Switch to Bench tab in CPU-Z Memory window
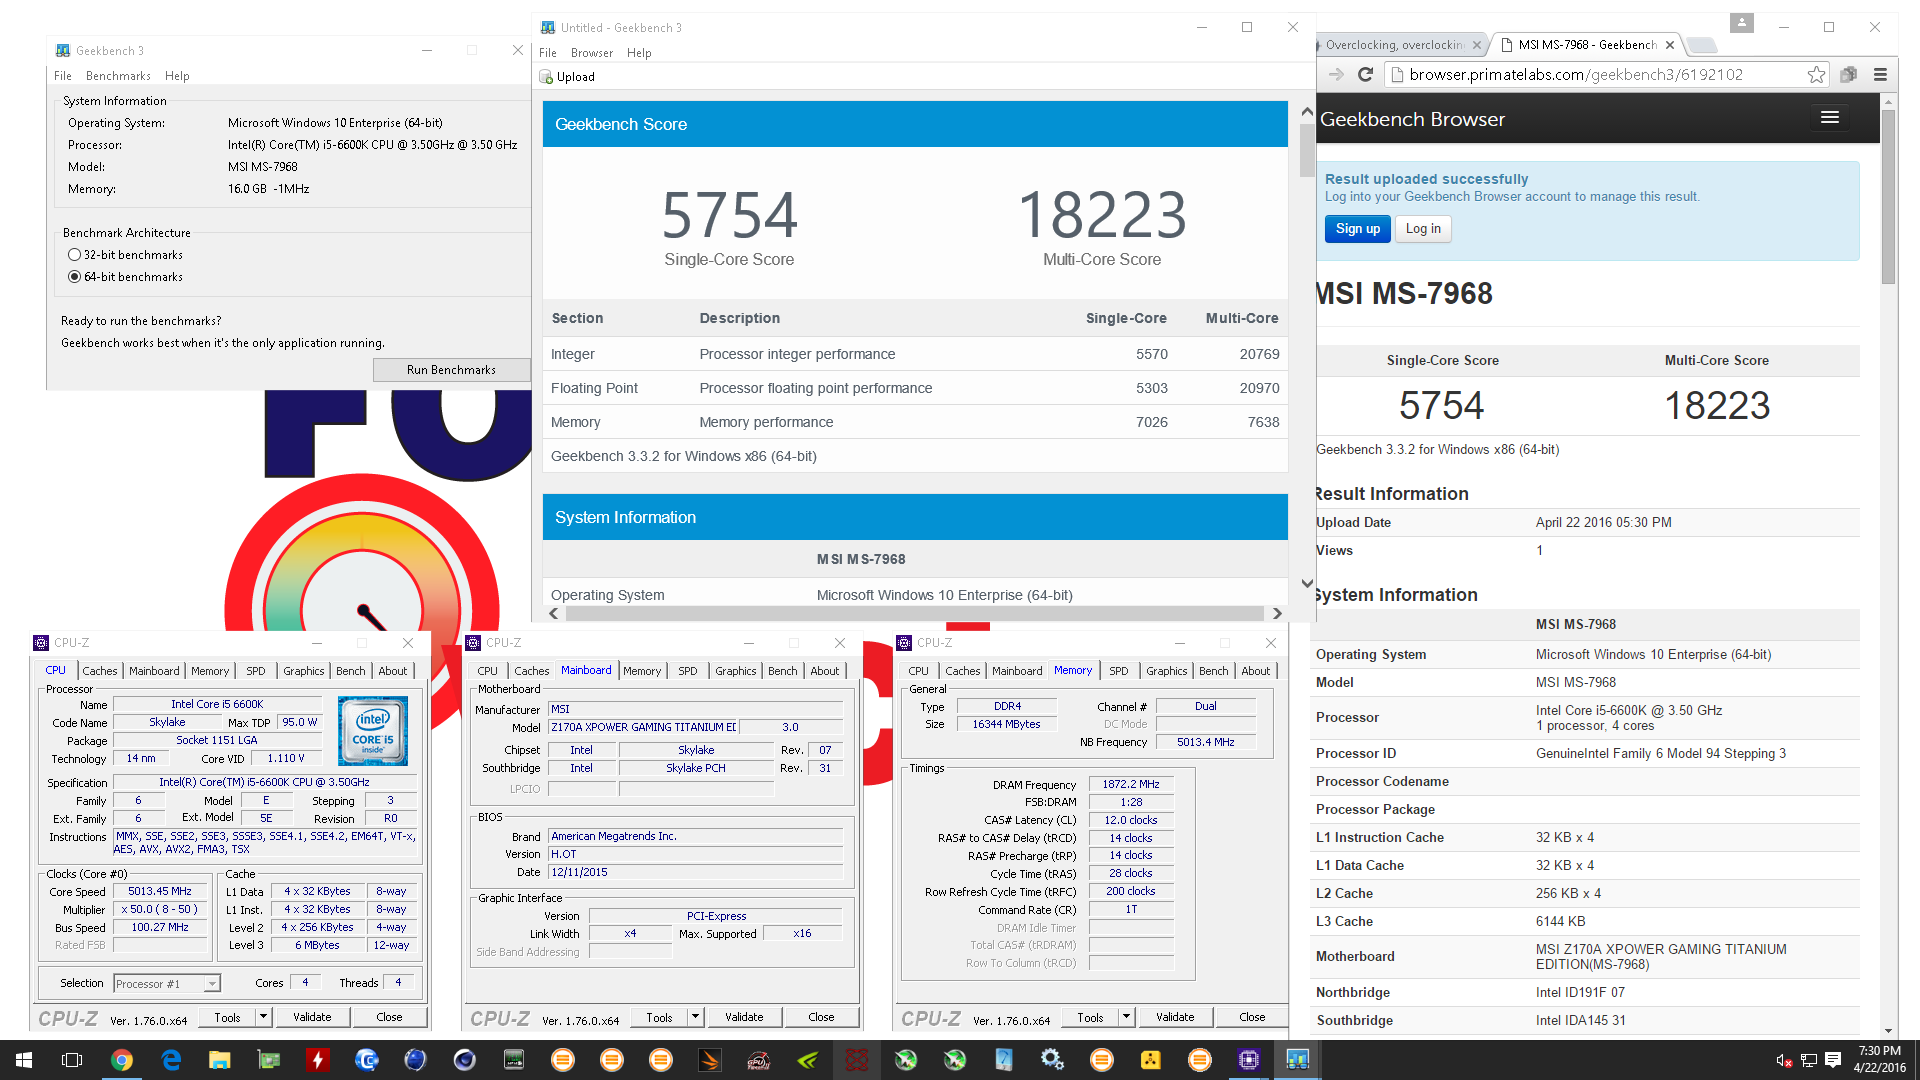 (1214, 671)
